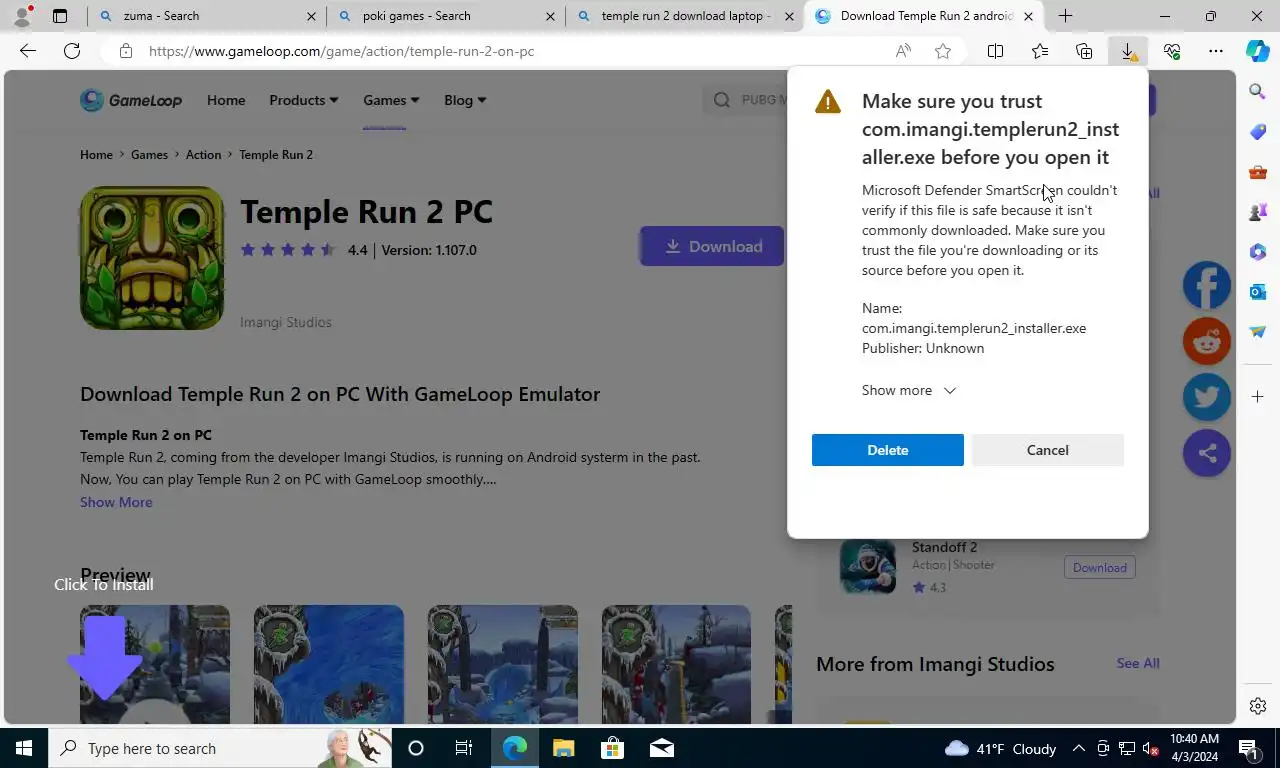The width and height of the screenshot is (1280, 768).
Task: Open the sidebar Games chess icon
Action: pyautogui.click(x=1258, y=212)
